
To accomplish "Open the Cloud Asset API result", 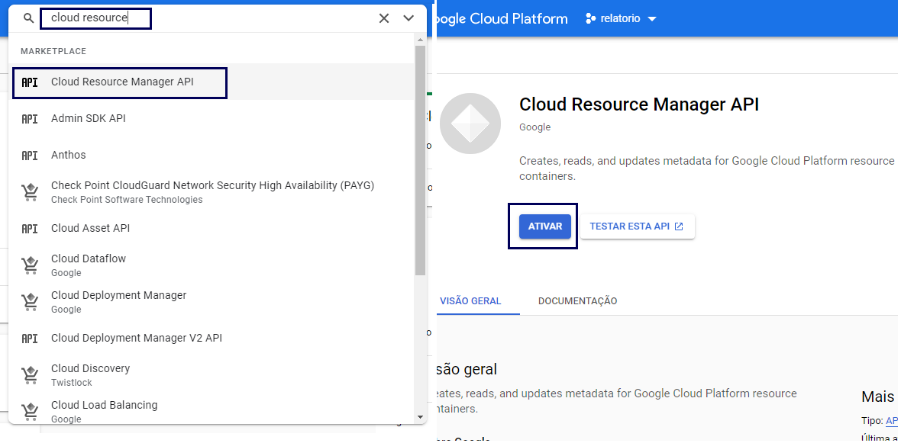I will [x=211, y=228].
